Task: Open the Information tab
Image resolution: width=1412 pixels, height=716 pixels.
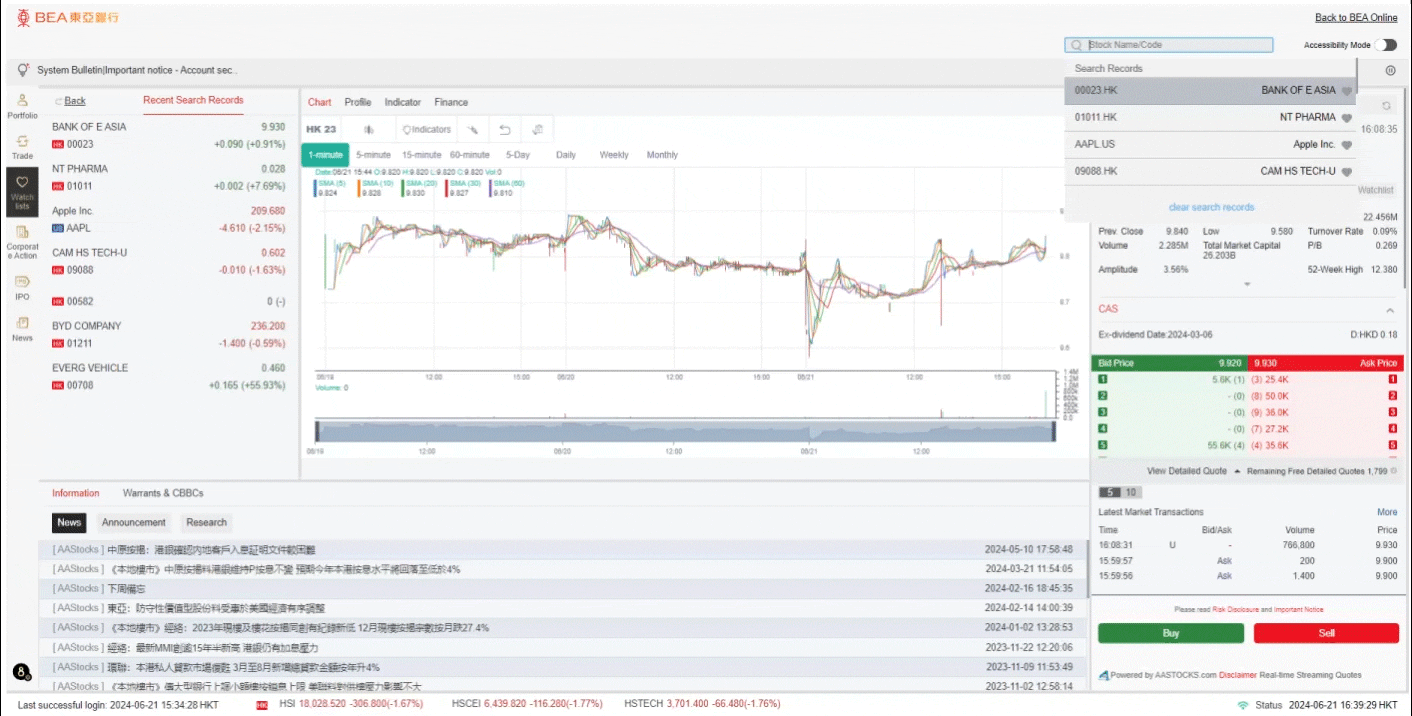Action: 76,493
